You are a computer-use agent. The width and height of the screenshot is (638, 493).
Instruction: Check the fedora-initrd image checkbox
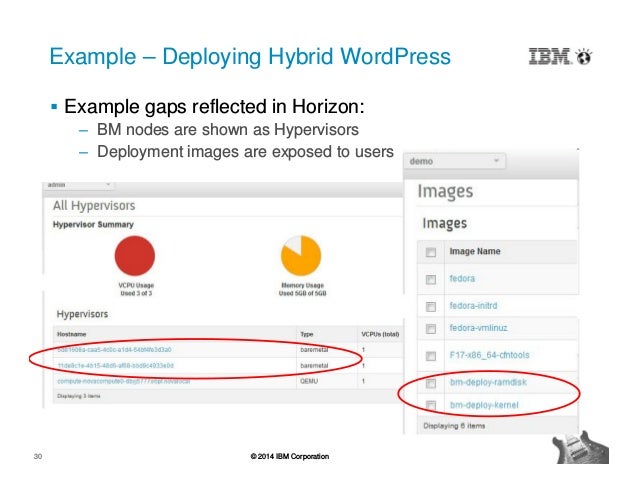click(430, 306)
